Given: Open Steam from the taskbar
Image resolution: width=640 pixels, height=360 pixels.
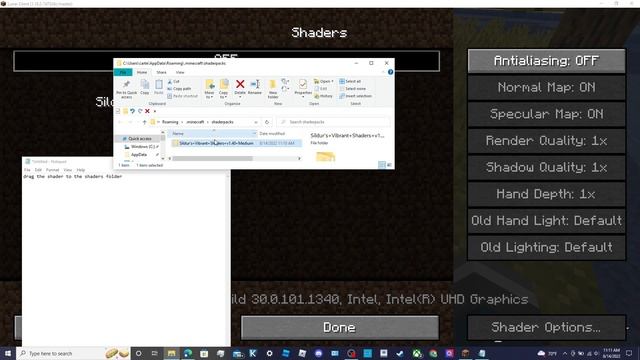Looking at the screenshot, I should coord(400,353).
